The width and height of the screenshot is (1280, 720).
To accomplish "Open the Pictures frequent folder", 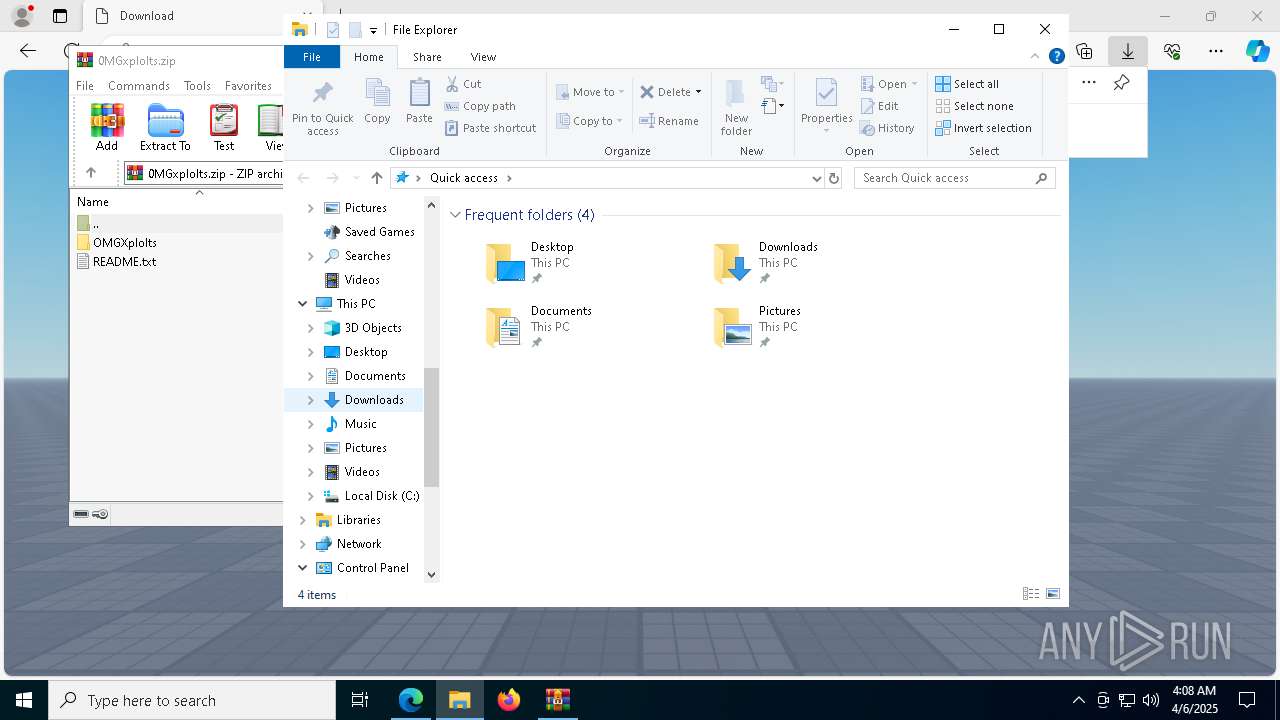I will 757,327.
